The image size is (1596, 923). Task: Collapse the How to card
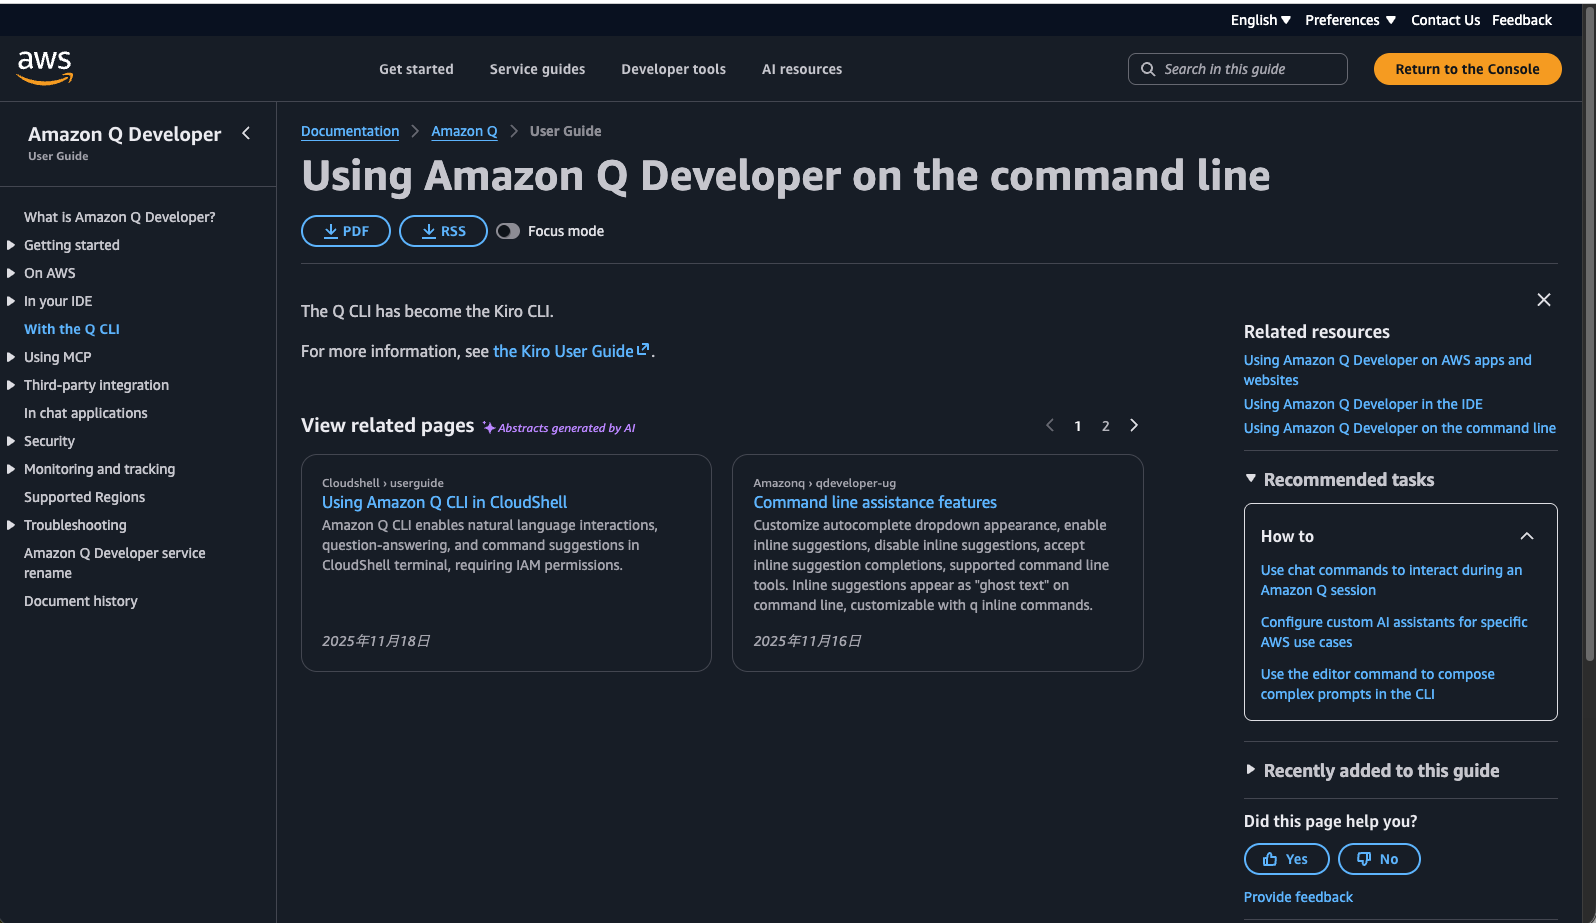[1527, 536]
